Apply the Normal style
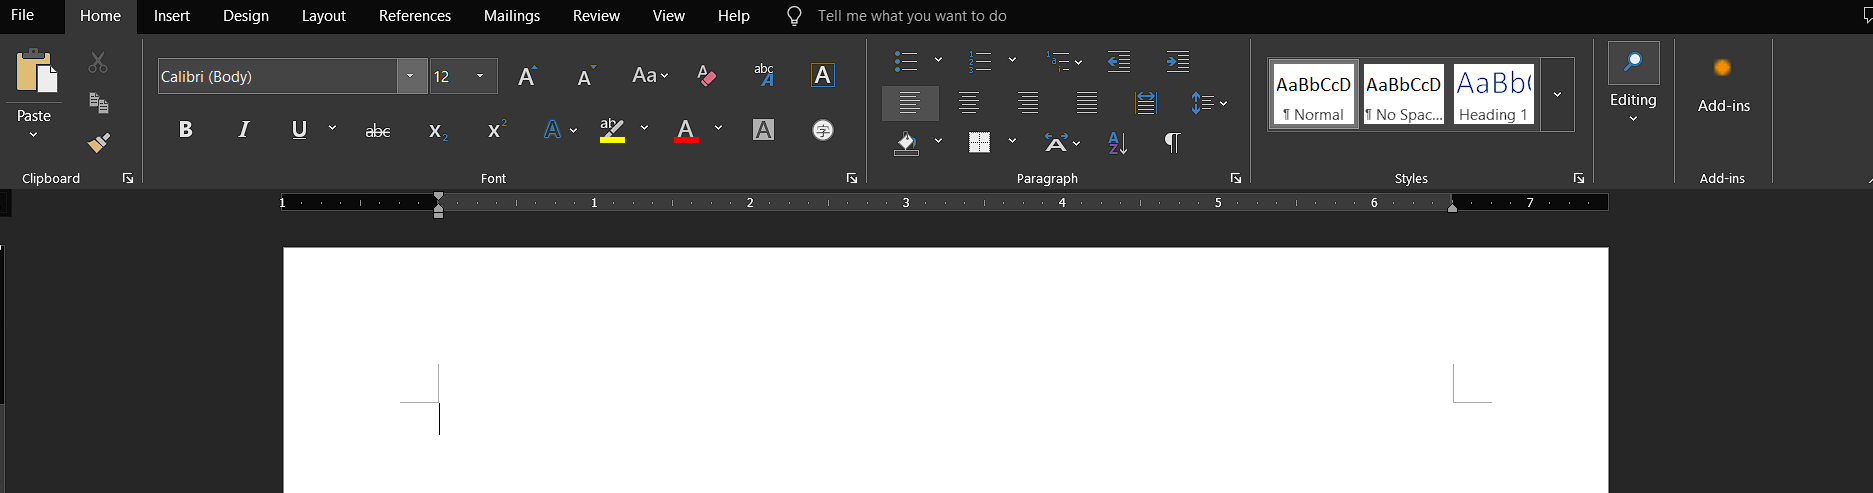The image size is (1873, 493). click(x=1314, y=95)
